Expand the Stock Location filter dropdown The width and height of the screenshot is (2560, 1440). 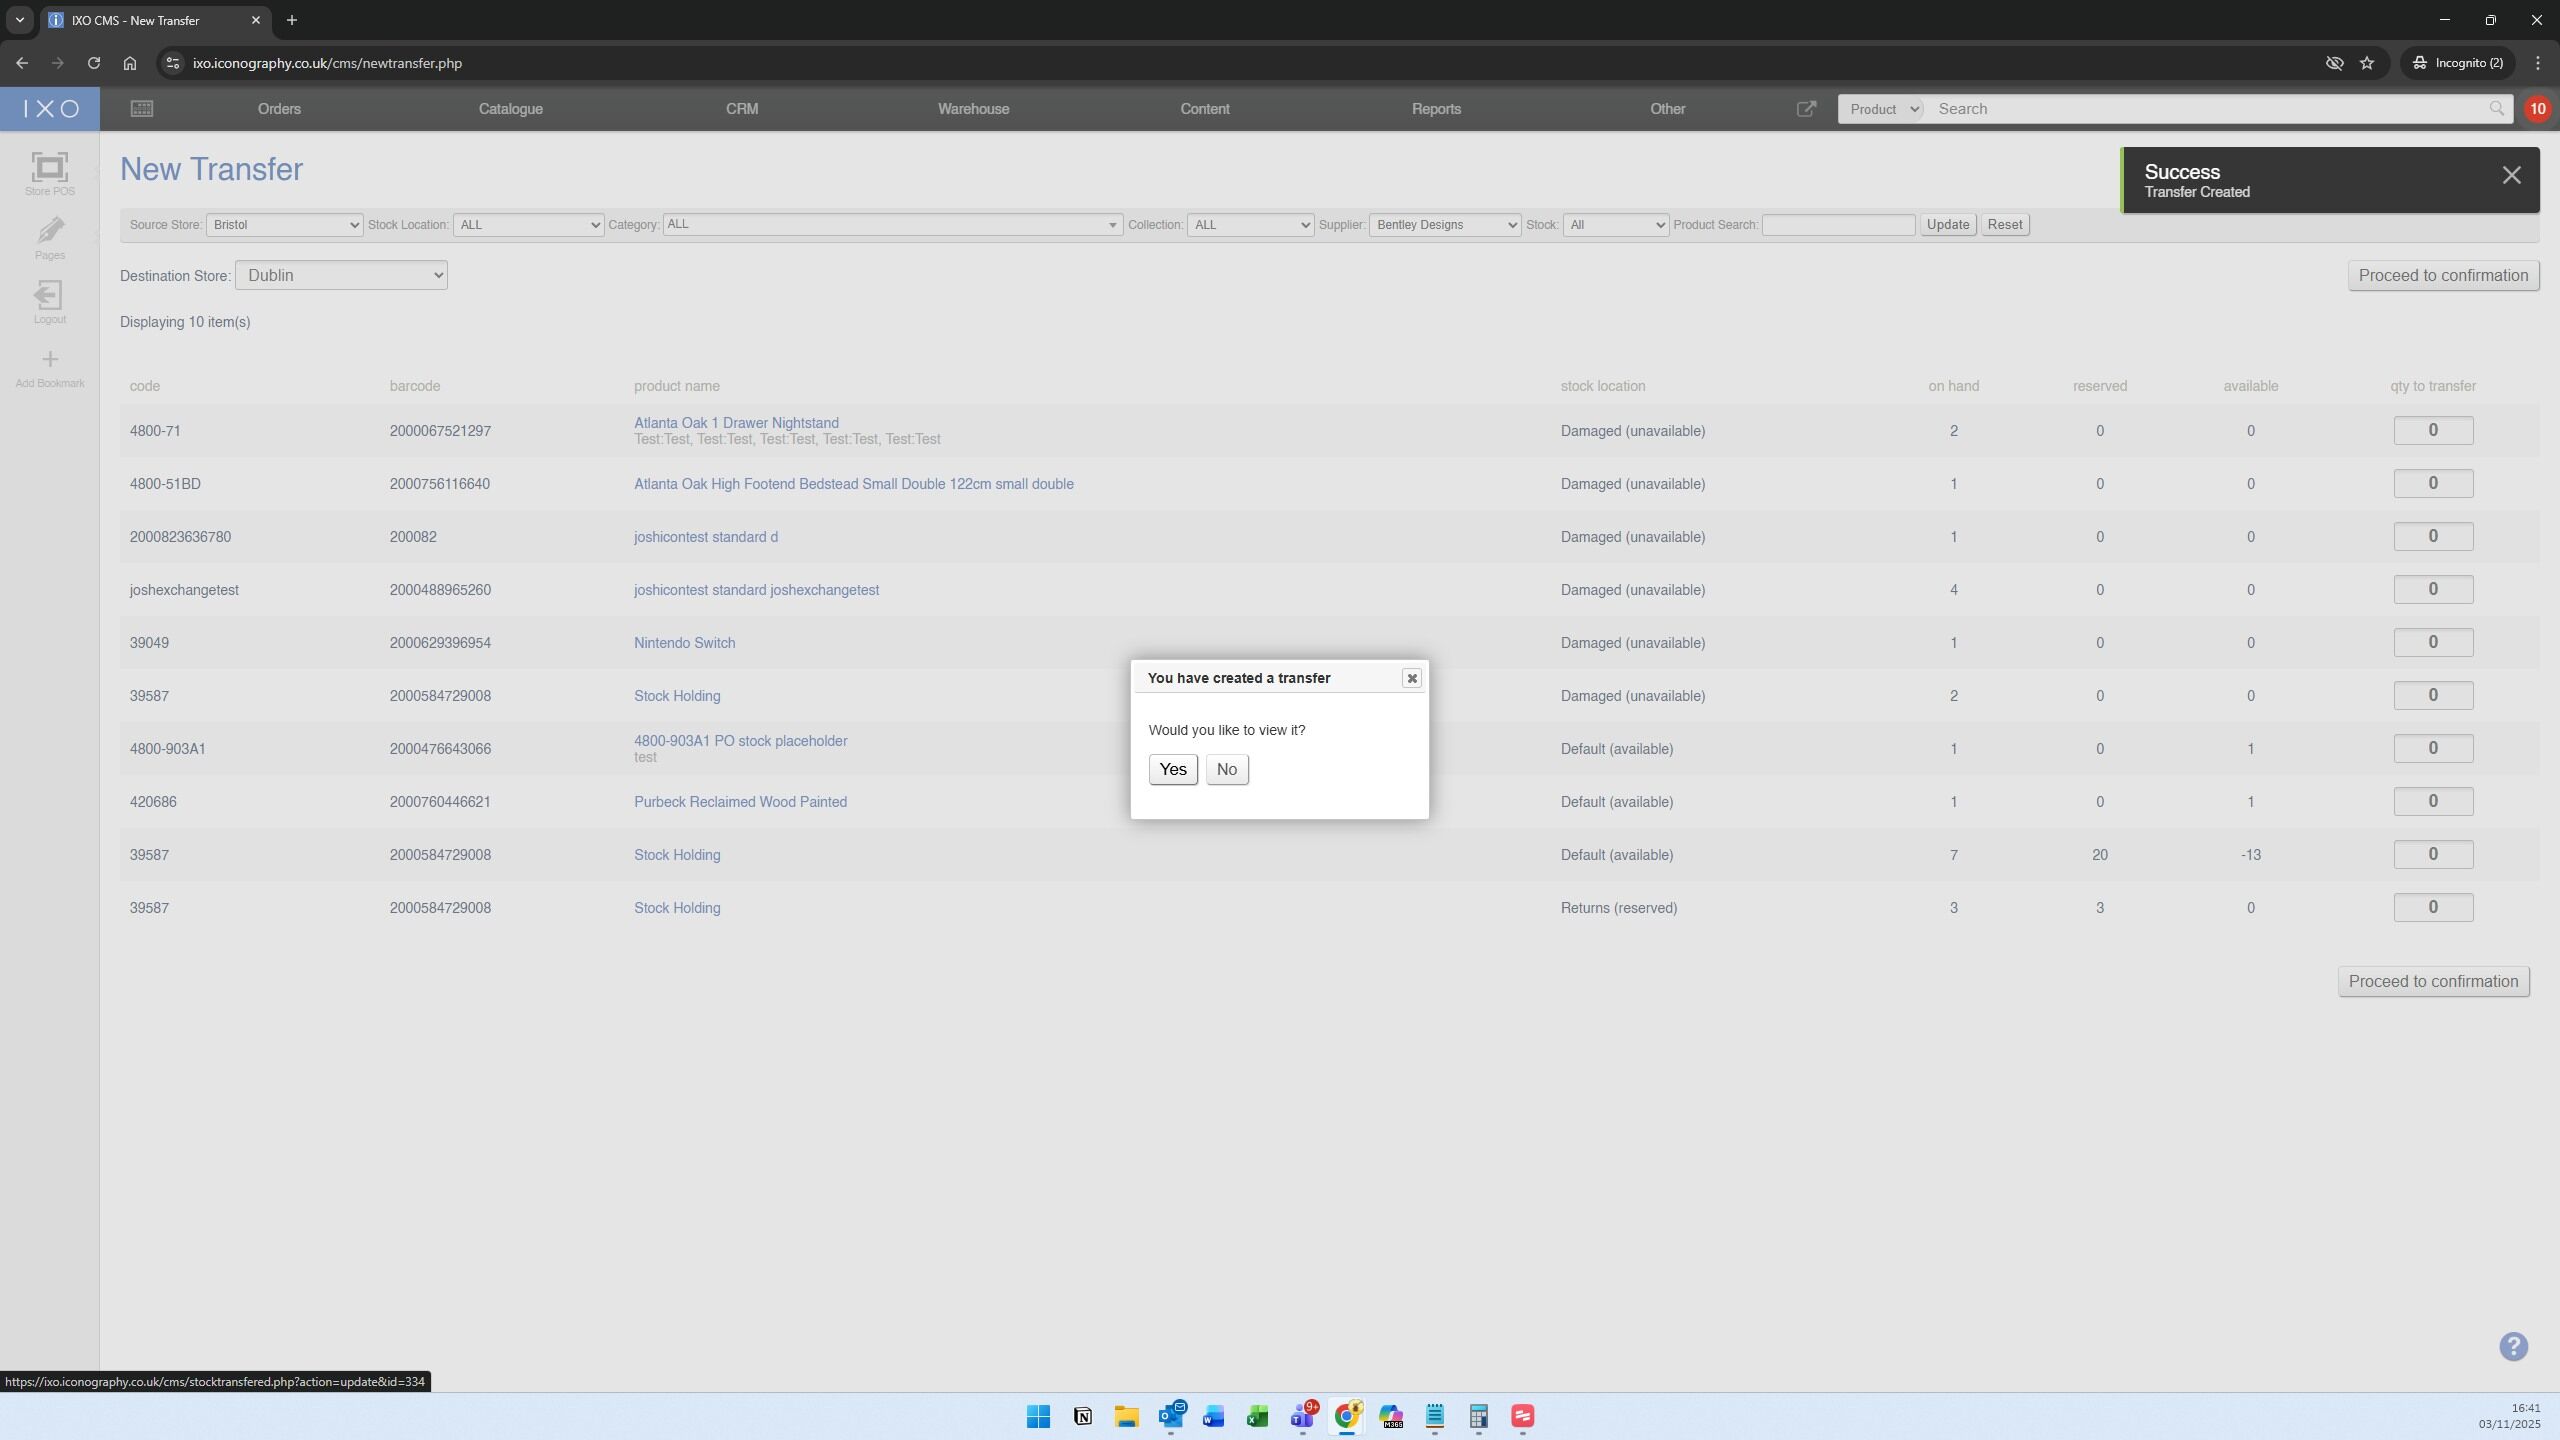pyautogui.click(x=528, y=225)
